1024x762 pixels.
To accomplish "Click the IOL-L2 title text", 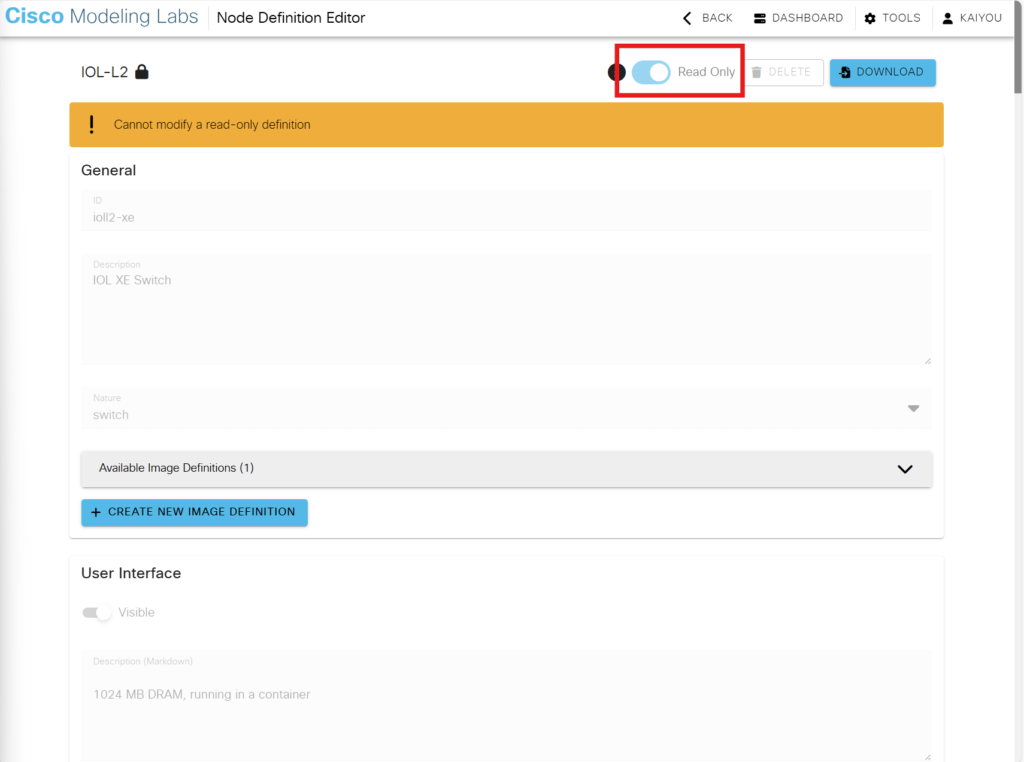I will [104, 72].
